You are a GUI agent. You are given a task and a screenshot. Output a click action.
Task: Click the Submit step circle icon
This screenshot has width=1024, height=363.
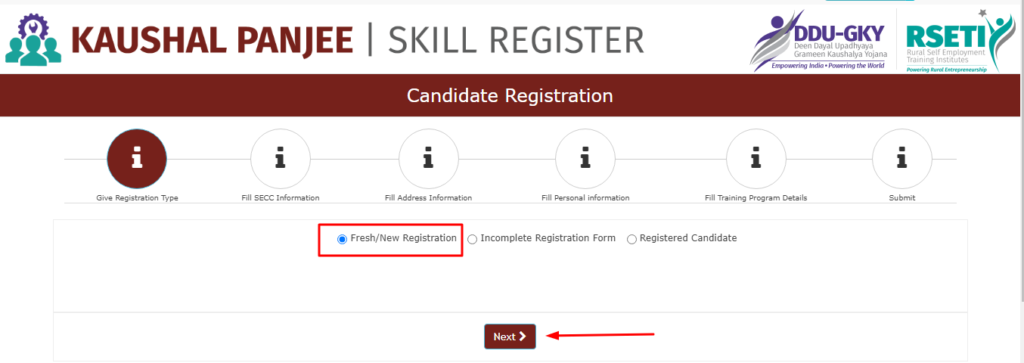point(902,159)
